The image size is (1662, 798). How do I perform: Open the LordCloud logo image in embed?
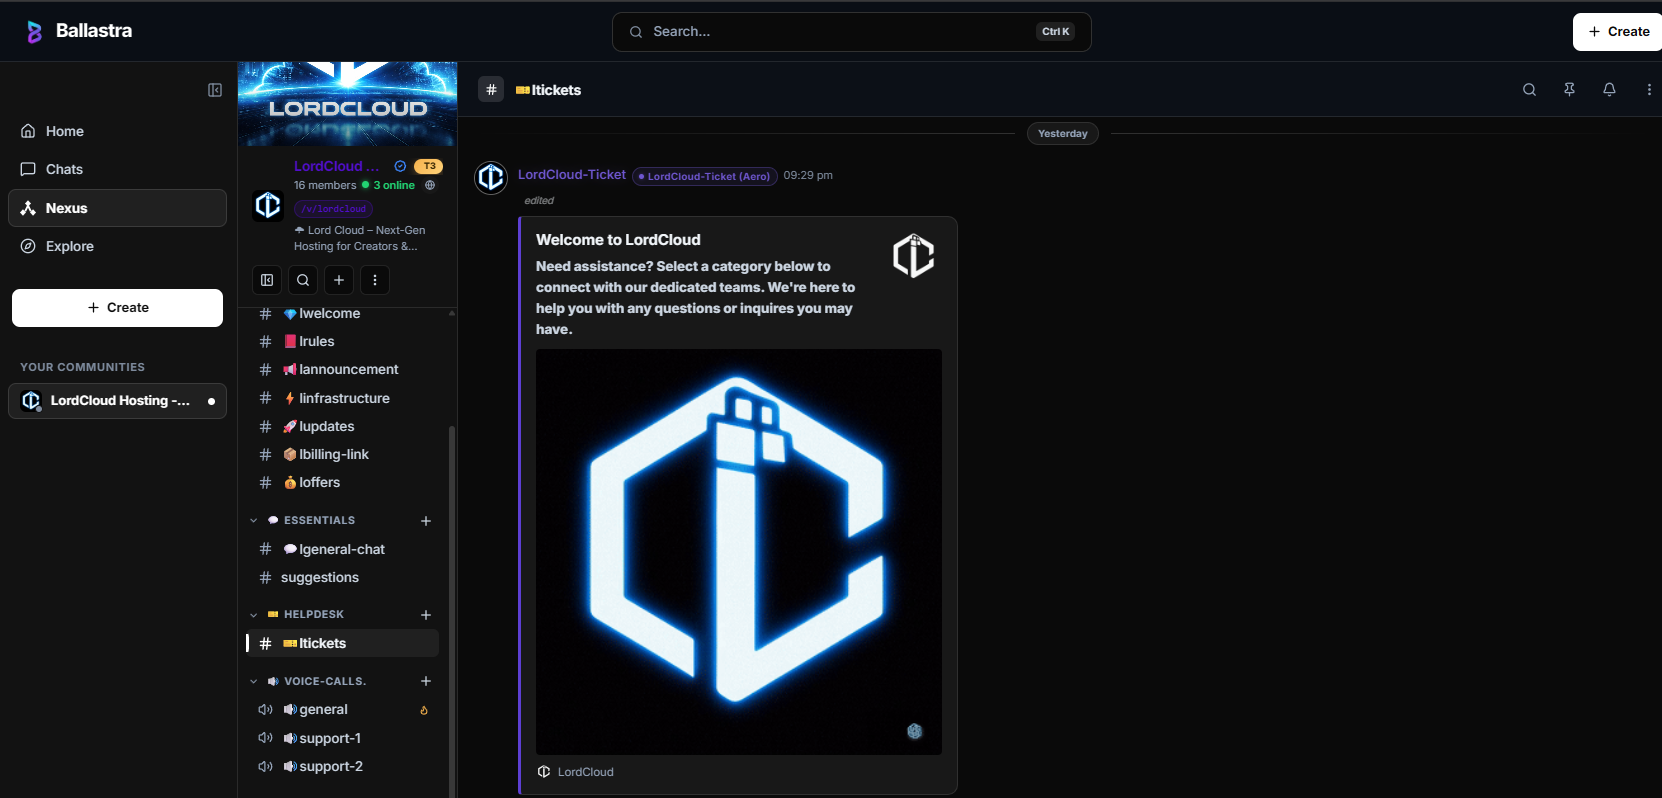739,552
